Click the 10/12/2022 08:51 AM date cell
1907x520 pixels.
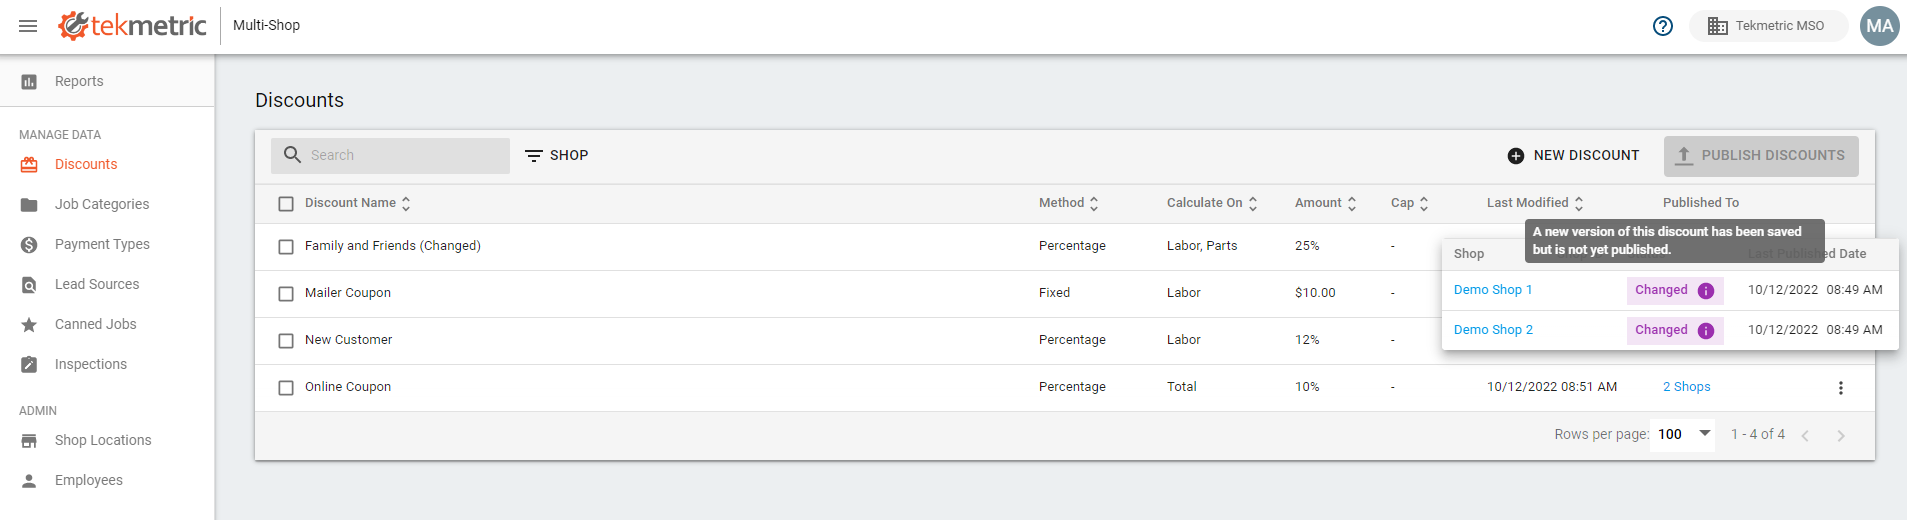[x=1552, y=387]
